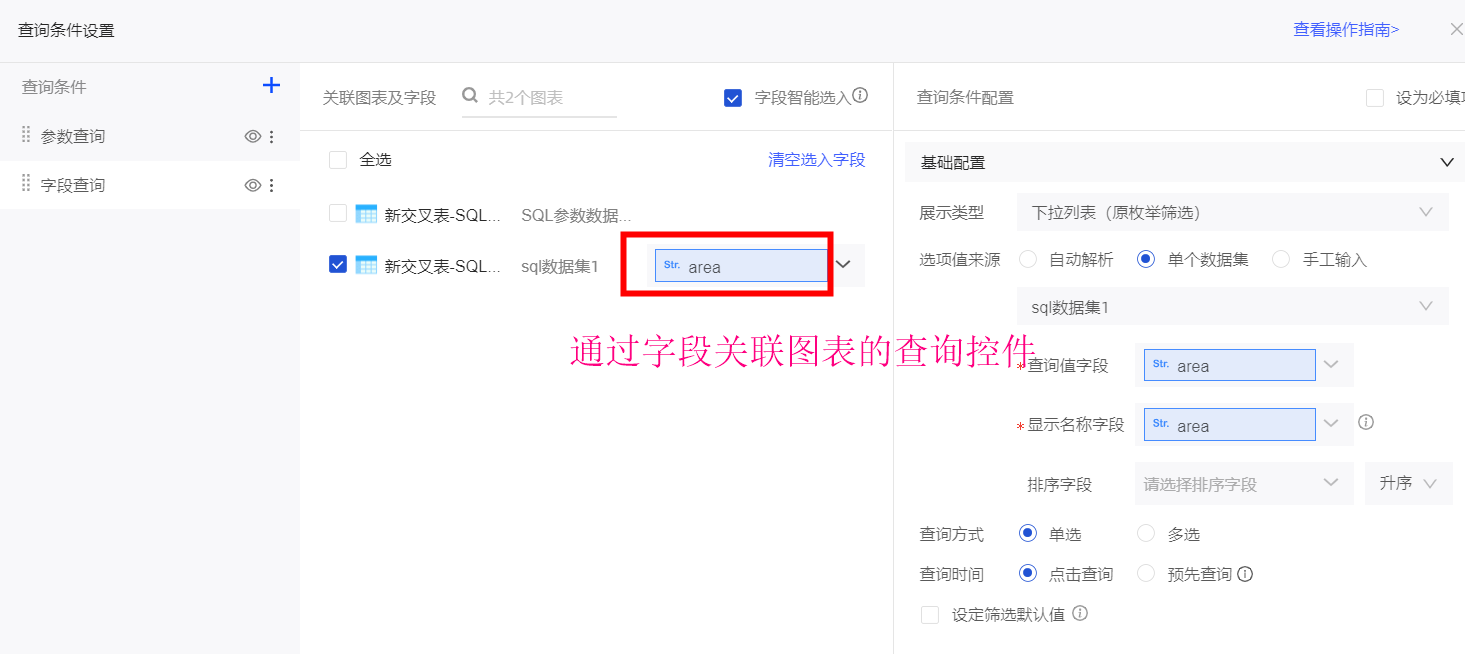The width and height of the screenshot is (1465, 654).
Task: Uncheck the 字段智能选入 checkbox
Action: pyautogui.click(x=733, y=98)
